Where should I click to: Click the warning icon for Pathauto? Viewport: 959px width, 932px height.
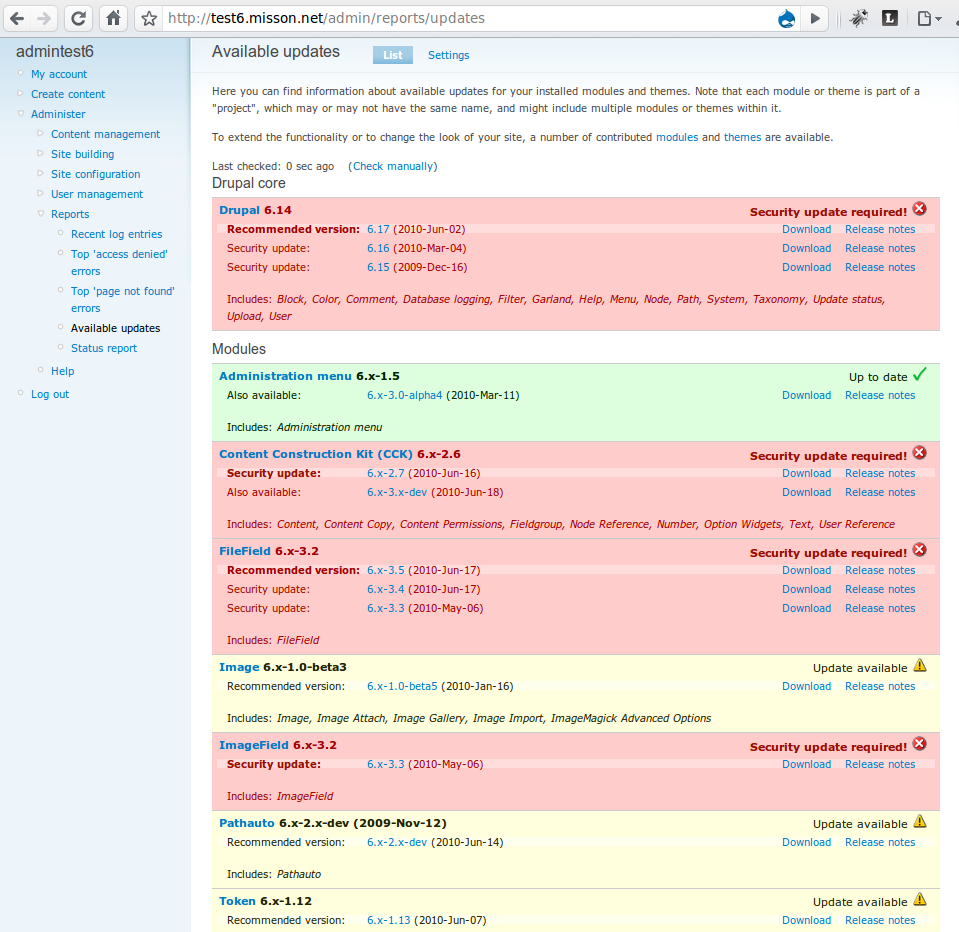(920, 821)
